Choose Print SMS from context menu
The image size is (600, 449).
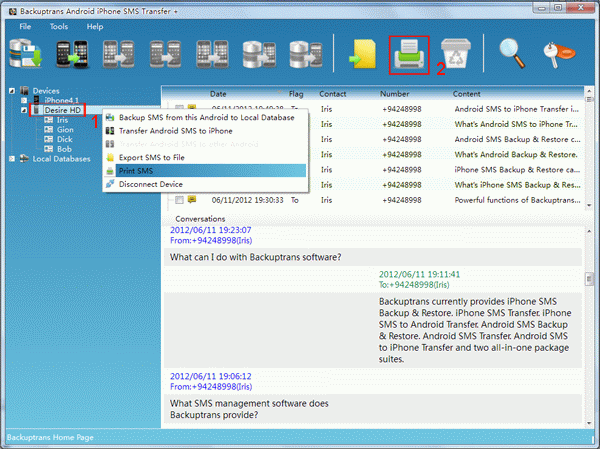tap(138, 171)
